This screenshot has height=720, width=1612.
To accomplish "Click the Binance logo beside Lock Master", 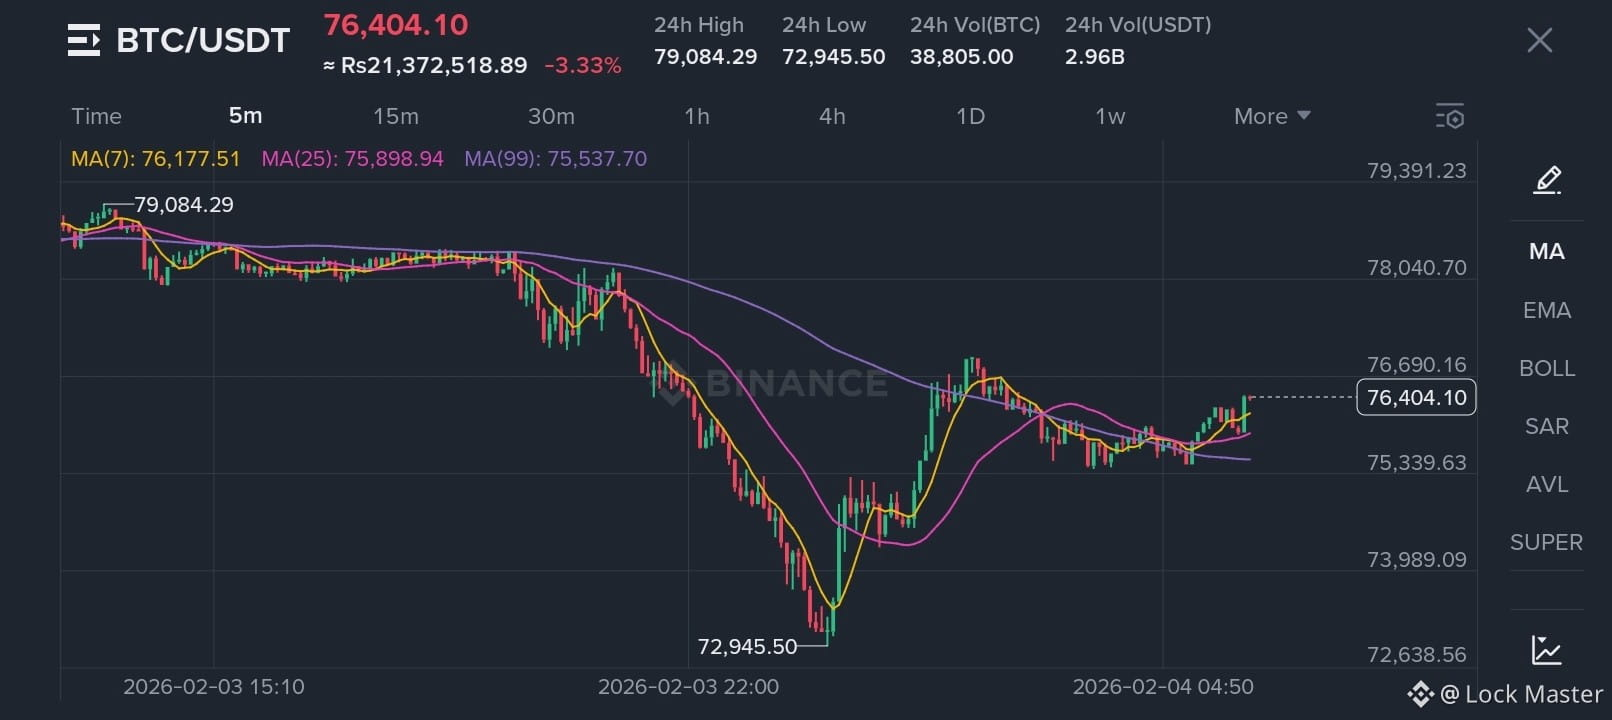I will click(x=1420, y=694).
